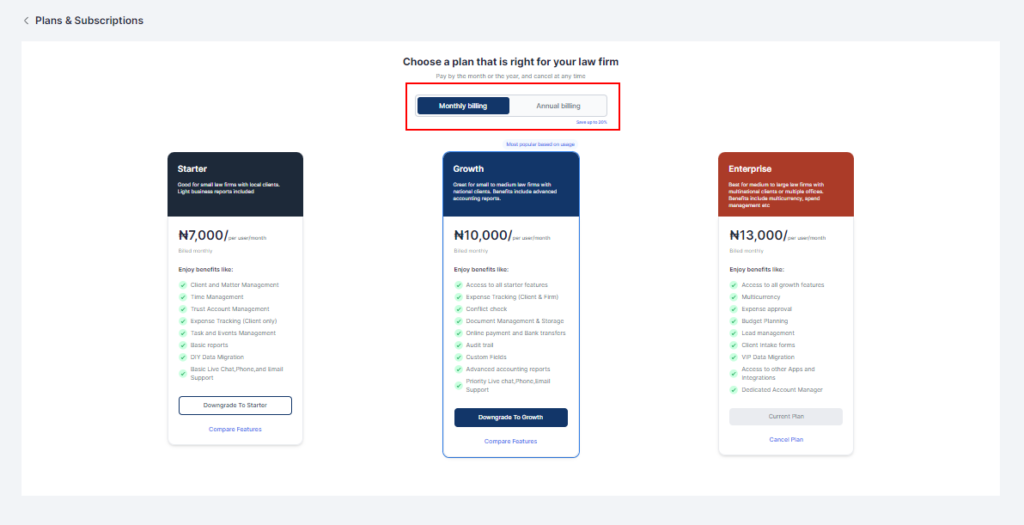
Task: Click the Most popular based on usage badge
Action: point(540,145)
